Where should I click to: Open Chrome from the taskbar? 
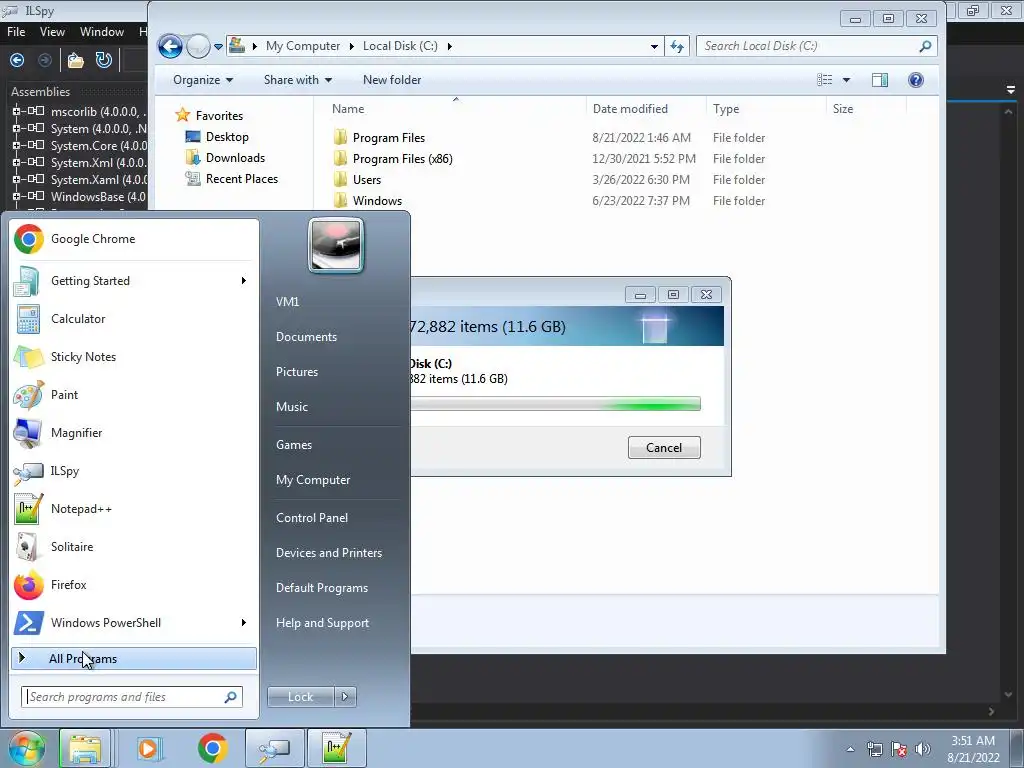(x=212, y=748)
